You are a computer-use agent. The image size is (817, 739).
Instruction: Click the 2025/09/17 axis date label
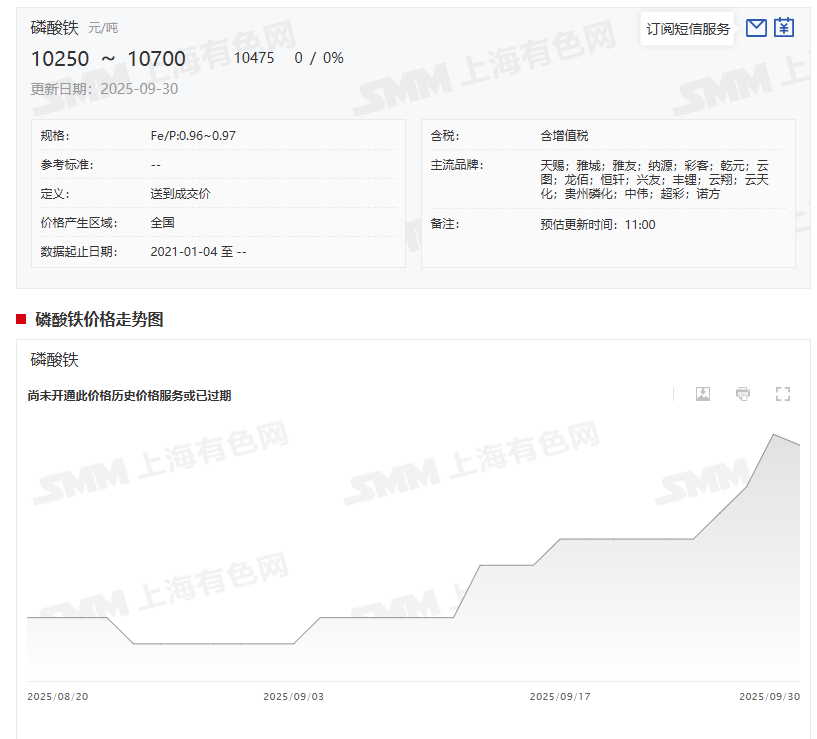560,696
